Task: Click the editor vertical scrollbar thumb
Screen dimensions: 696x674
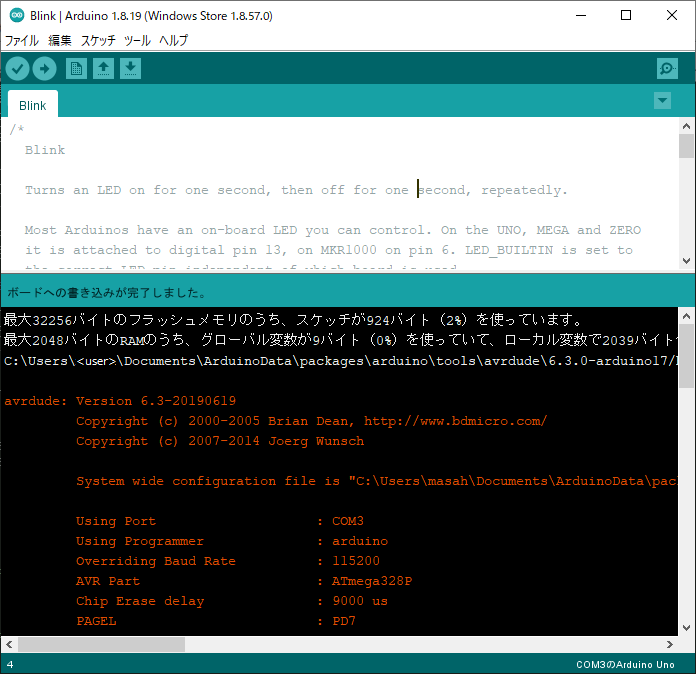Action: click(686, 146)
